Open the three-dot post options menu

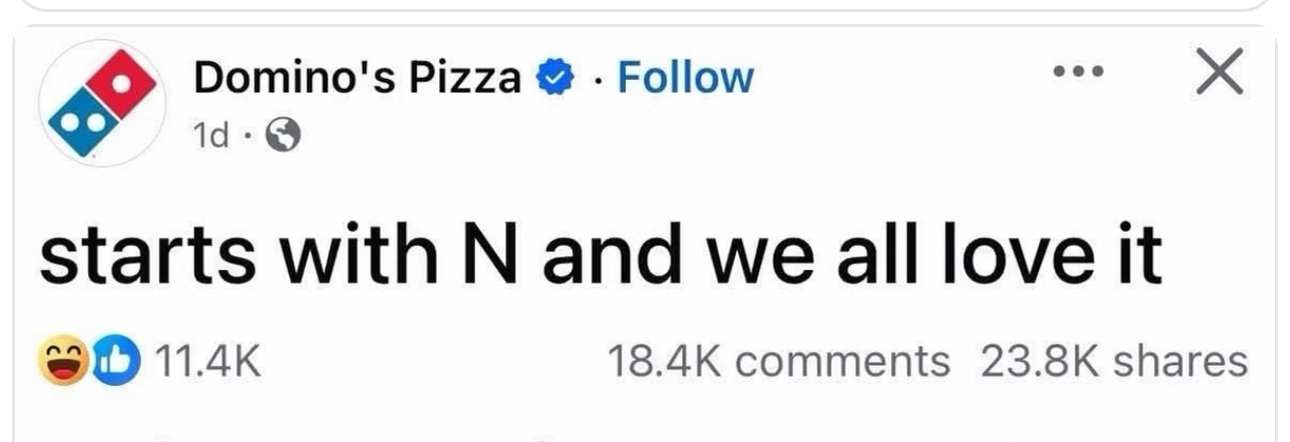tap(1078, 72)
